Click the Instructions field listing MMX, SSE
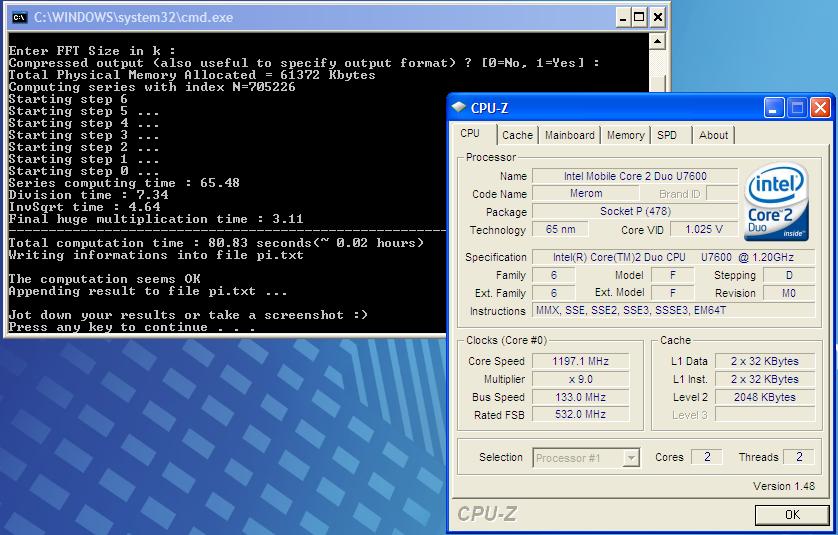The image size is (838, 535). tap(673, 310)
